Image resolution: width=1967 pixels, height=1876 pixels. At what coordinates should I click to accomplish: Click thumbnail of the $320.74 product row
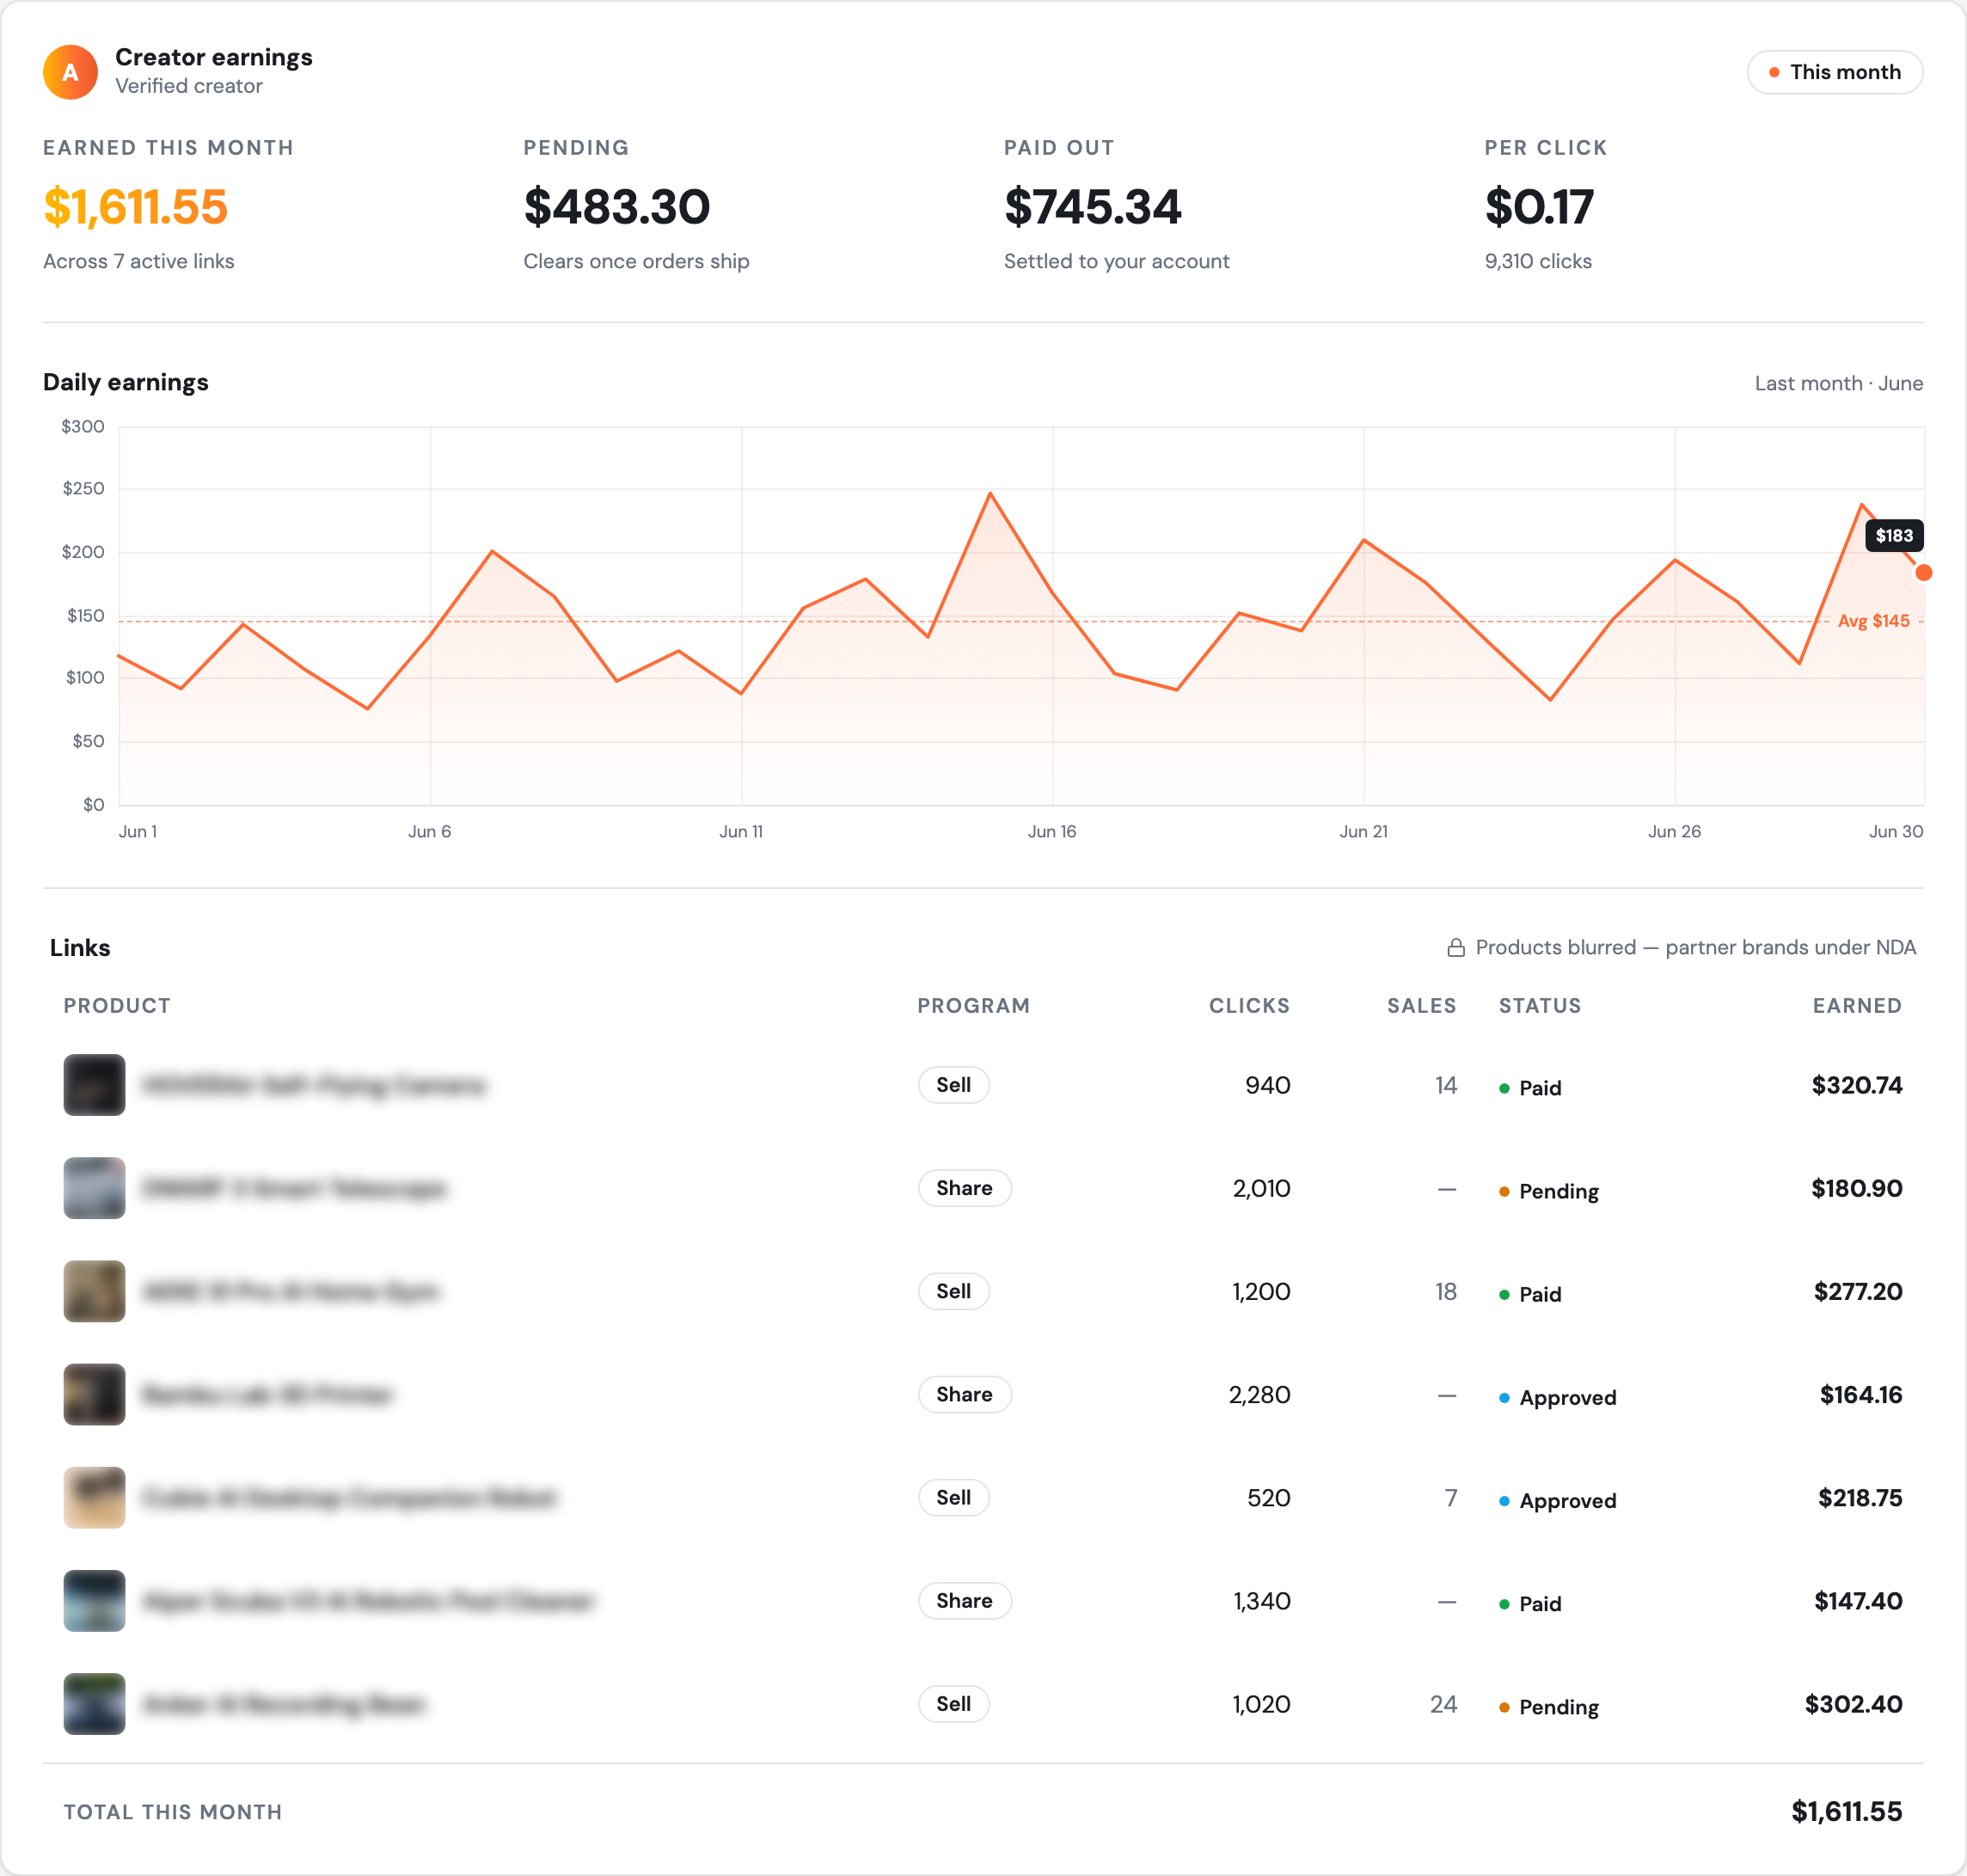tap(94, 1085)
